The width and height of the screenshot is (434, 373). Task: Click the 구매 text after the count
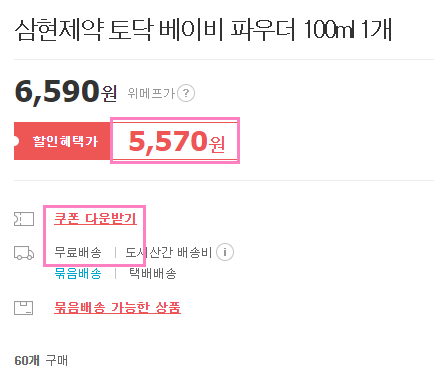pyautogui.click(x=57, y=361)
